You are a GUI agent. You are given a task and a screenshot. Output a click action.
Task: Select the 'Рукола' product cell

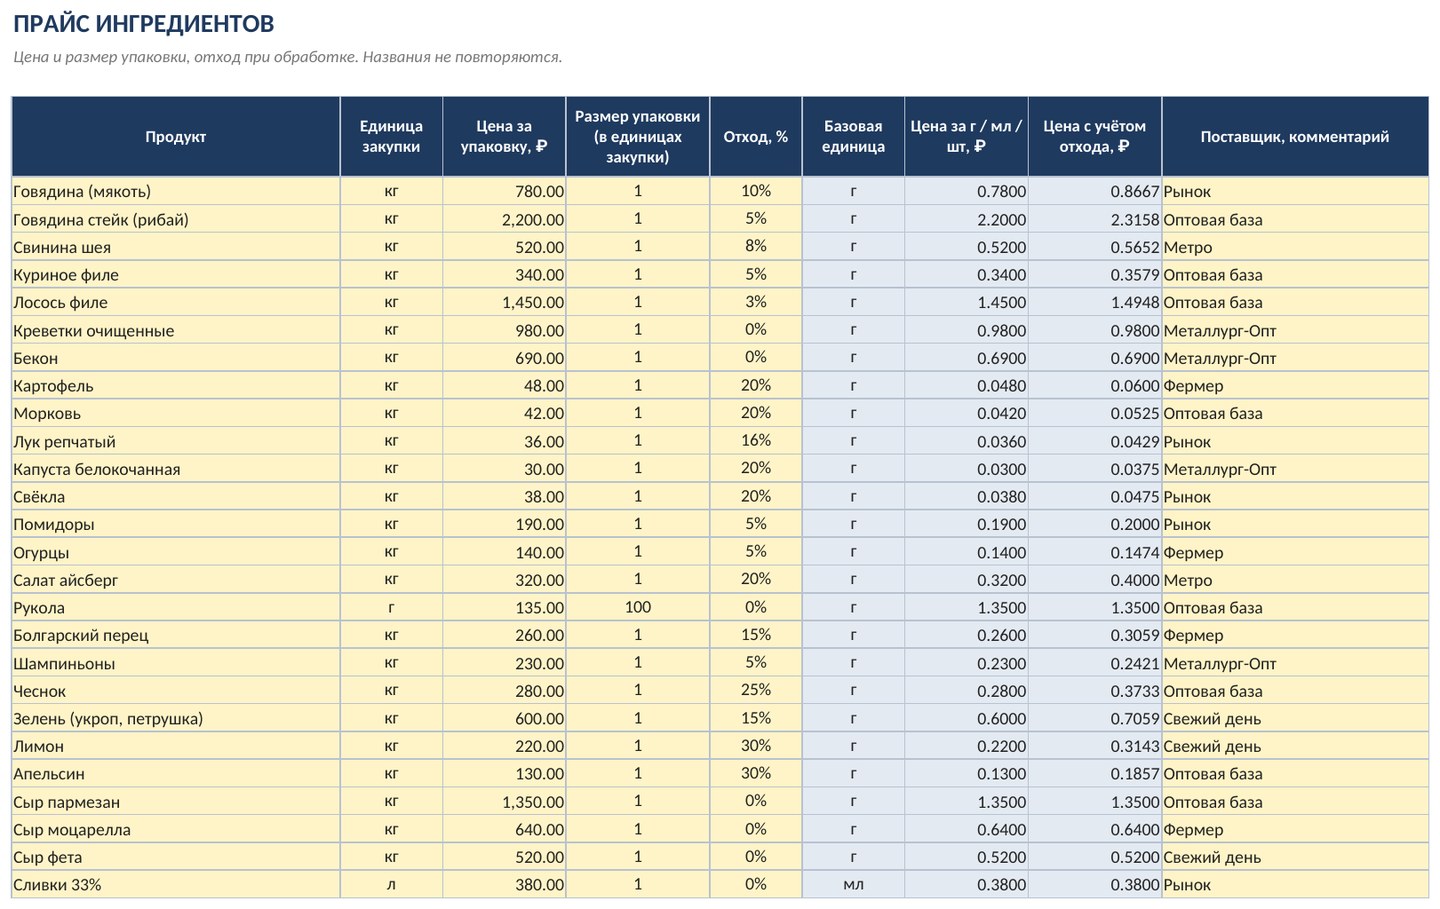coord(176,608)
